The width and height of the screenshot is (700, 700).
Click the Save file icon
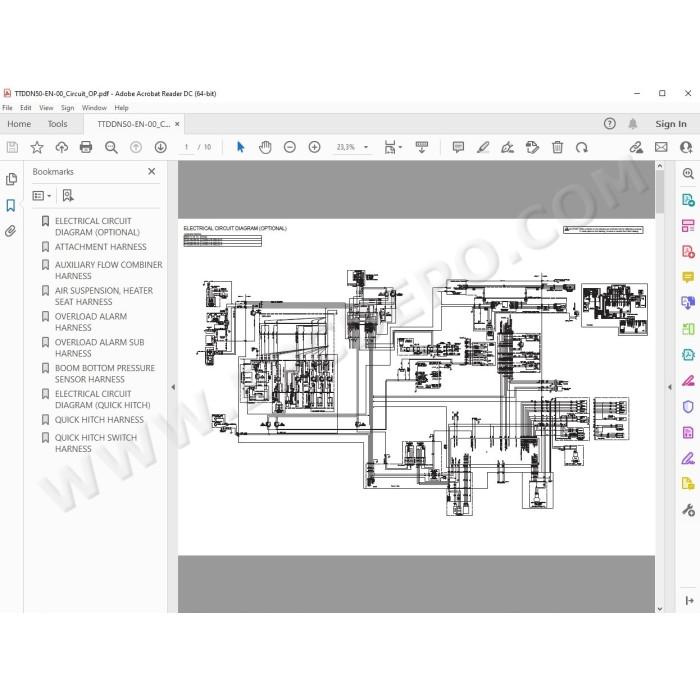tap(12, 147)
